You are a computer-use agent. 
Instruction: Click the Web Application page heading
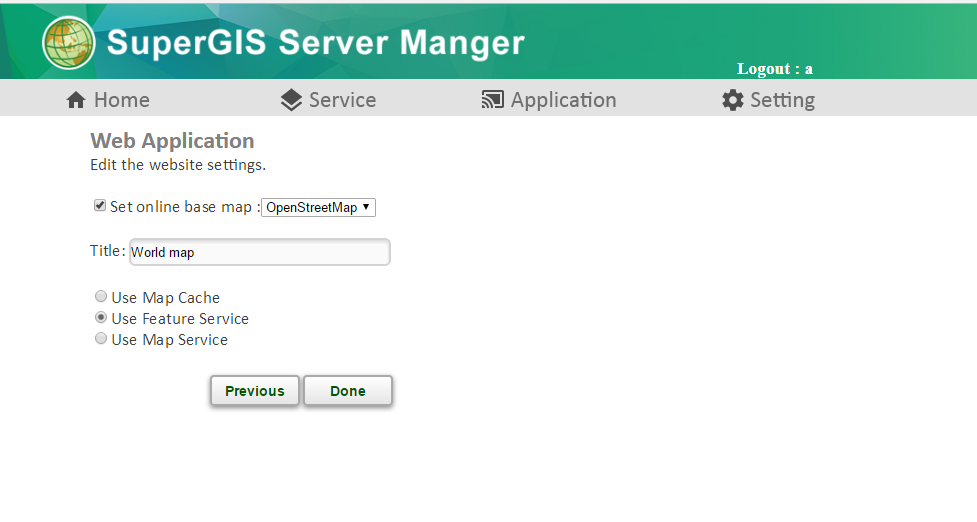click(172, 141)
